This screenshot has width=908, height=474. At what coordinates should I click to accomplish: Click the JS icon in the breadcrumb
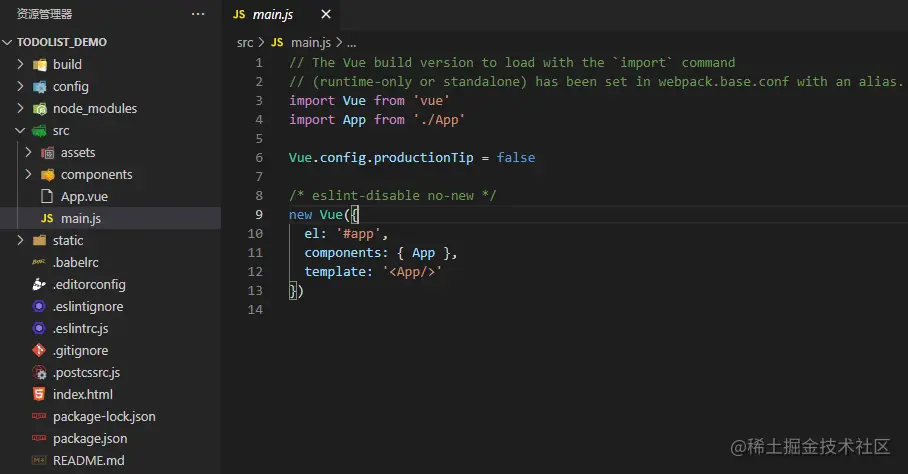(x=277, y=42)
